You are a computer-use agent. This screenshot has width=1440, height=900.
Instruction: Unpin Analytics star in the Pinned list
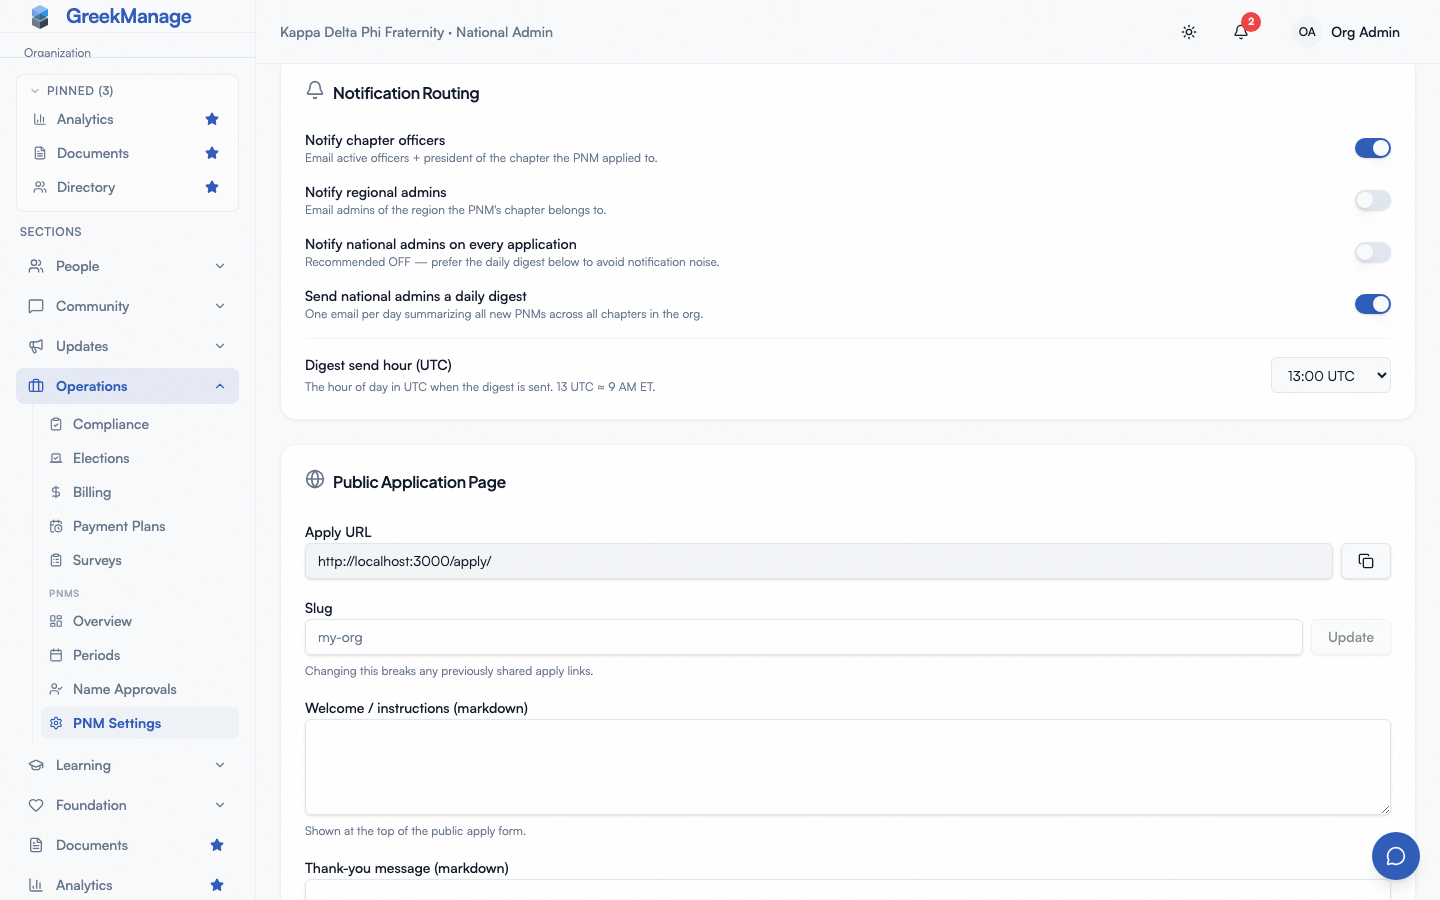tap(212, 119)
